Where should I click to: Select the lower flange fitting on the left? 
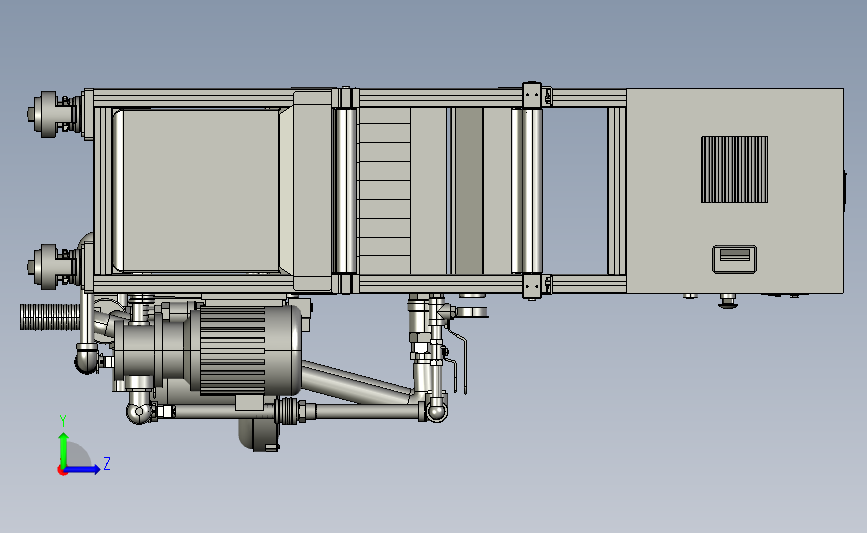point(55,266)
